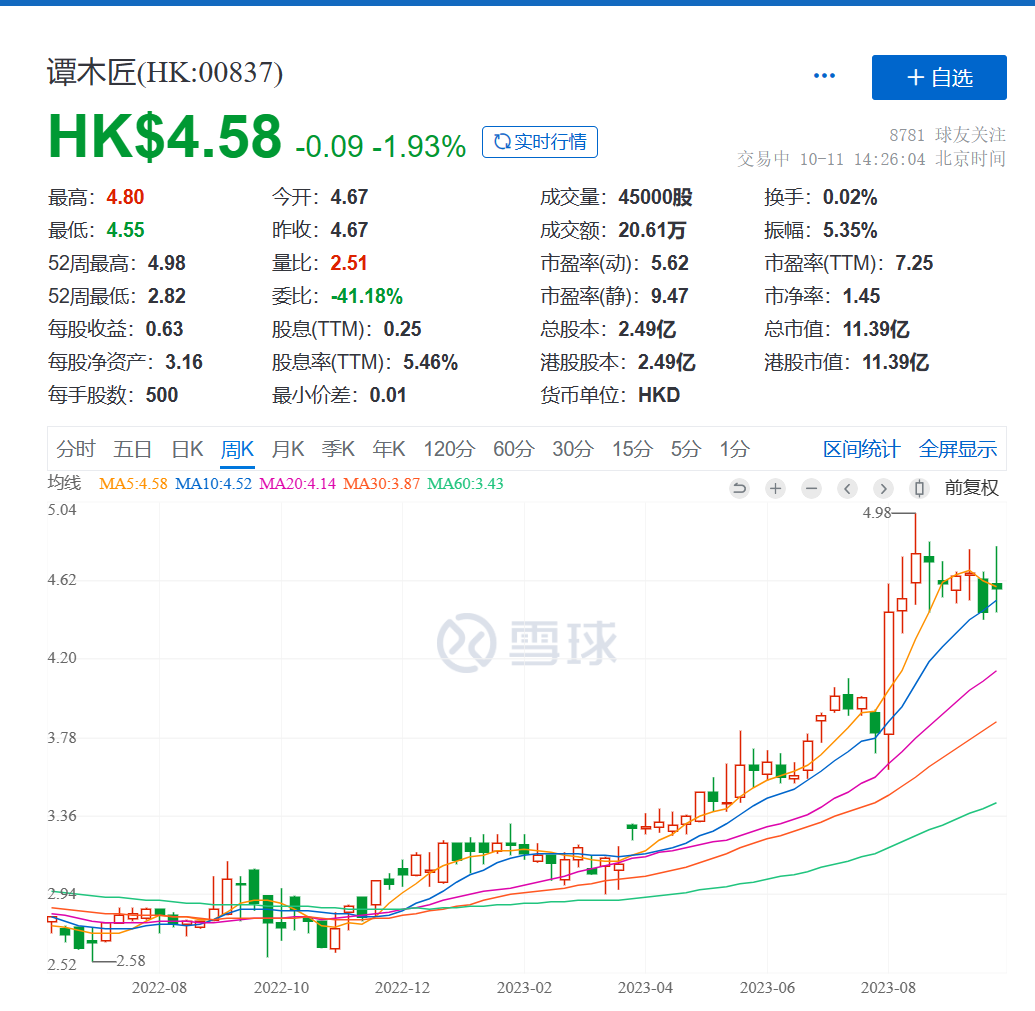Click the 最低 value 4.55

click(x=125, y=230)
